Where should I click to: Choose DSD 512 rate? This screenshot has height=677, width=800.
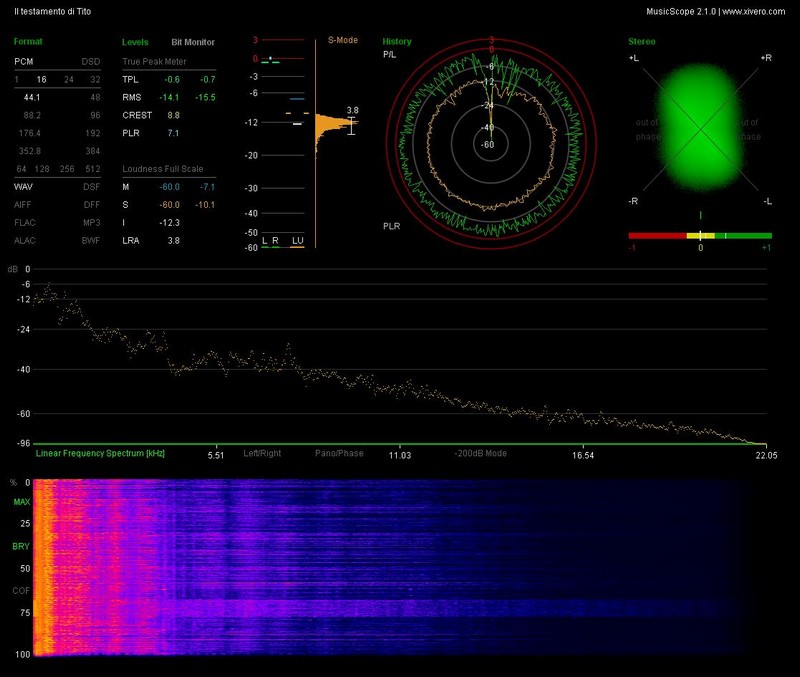point(93,169)
